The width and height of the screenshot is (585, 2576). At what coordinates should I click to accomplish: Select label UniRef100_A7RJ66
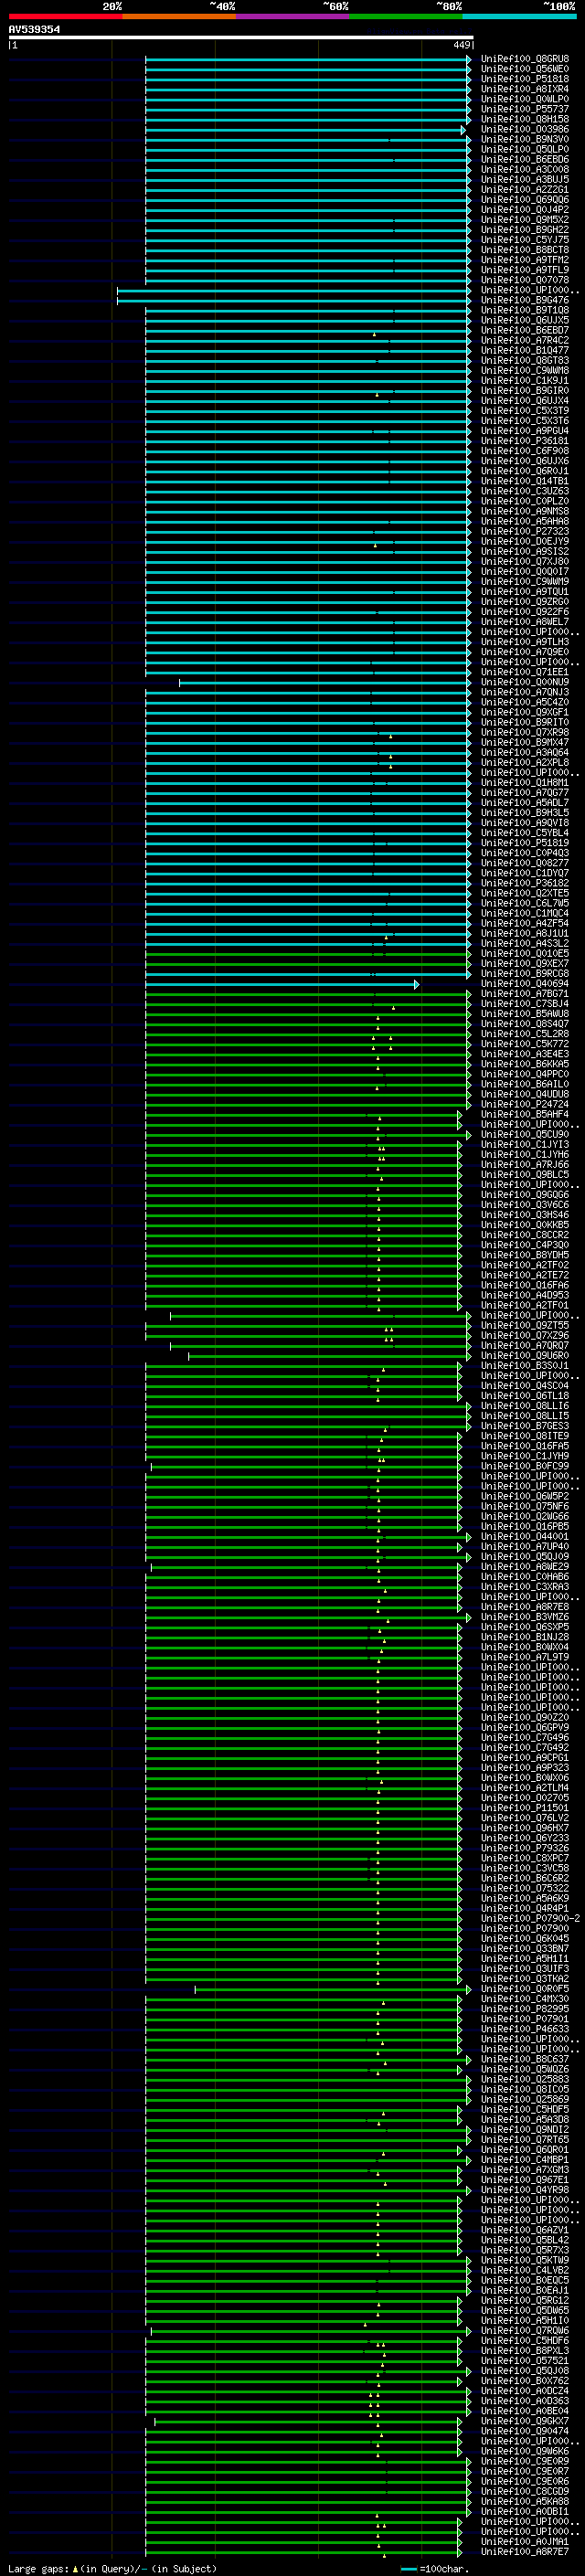click(x=525, y=1165)
